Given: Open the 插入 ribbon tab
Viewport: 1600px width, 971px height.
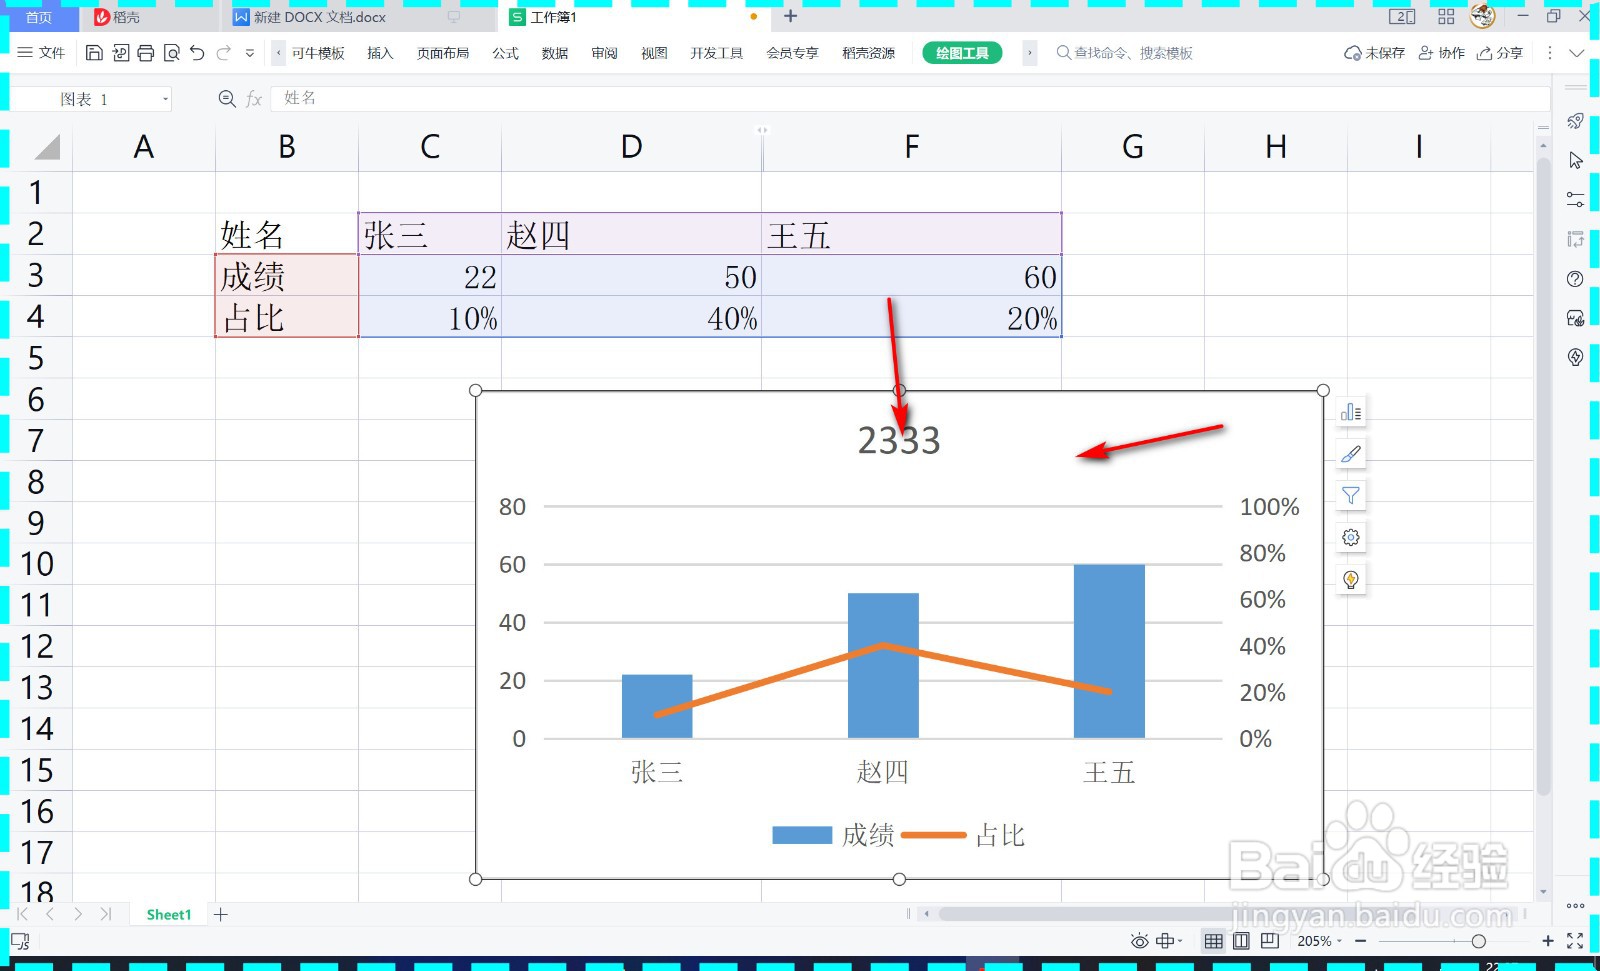Looking at the screenshot, I should coord(380,53).
